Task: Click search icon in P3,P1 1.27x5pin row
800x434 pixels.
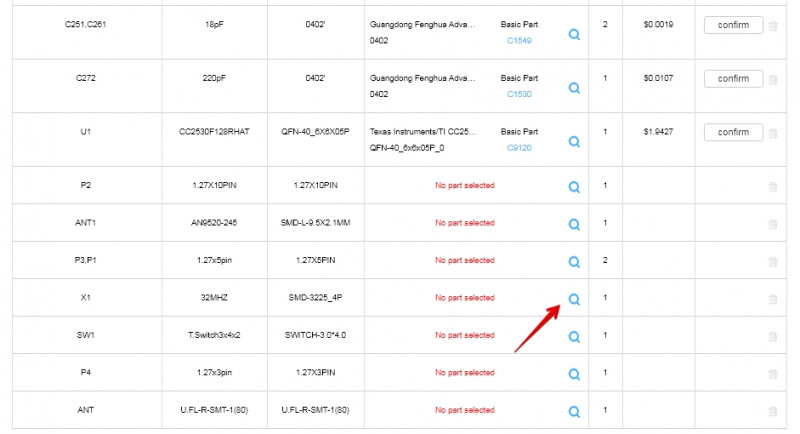Action: 574,262
